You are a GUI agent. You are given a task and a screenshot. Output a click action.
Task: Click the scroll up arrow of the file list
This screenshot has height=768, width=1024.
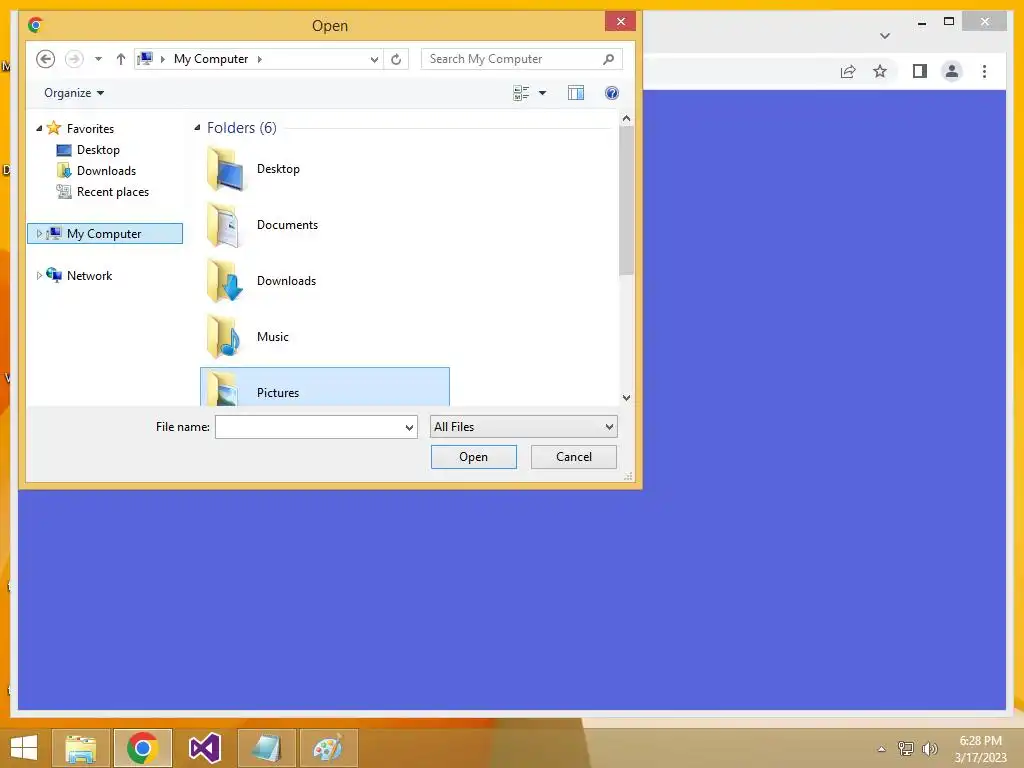pos(626,118)
